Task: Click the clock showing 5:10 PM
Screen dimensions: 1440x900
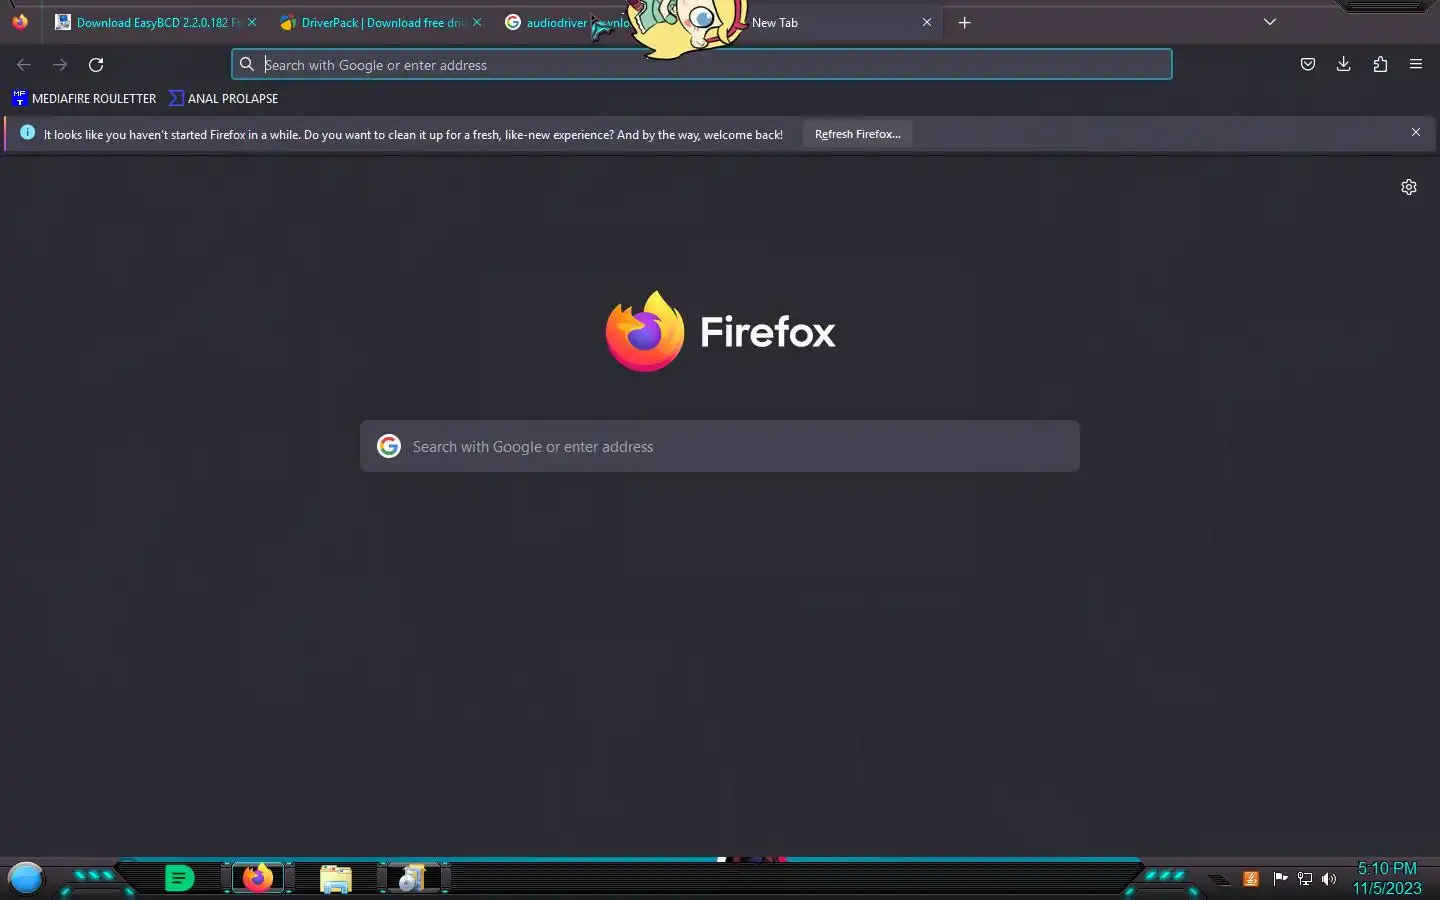Action: pos(1387,868)
